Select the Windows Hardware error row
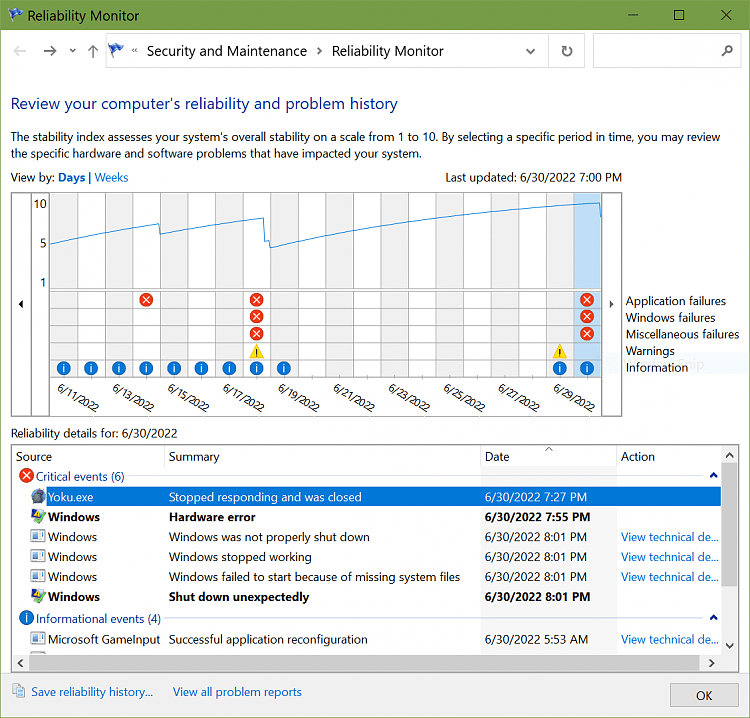 375,517
